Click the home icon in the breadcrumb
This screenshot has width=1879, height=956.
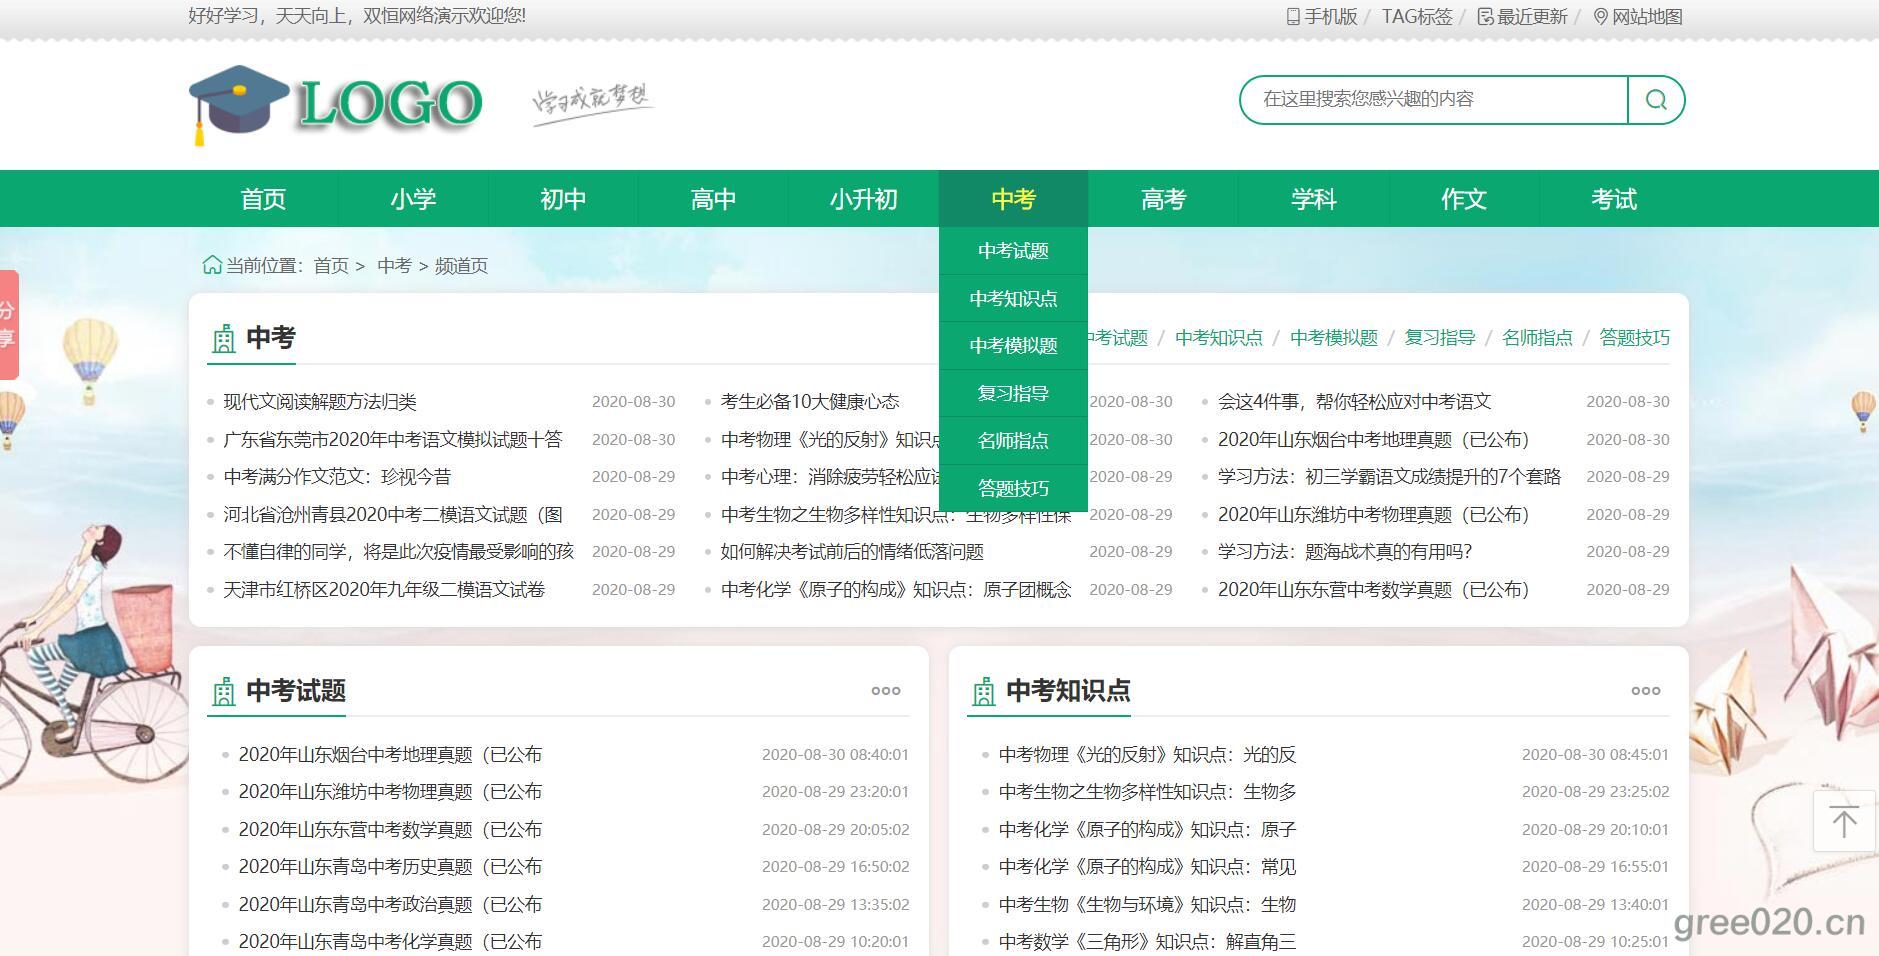click(x=212, y=265)
